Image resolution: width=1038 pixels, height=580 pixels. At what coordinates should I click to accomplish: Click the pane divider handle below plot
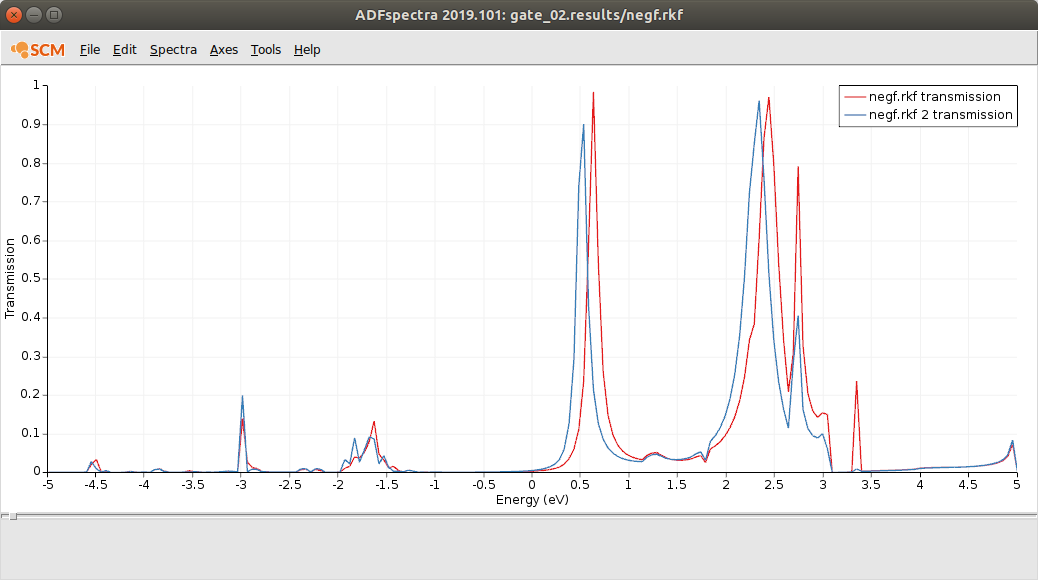(13, 516)
